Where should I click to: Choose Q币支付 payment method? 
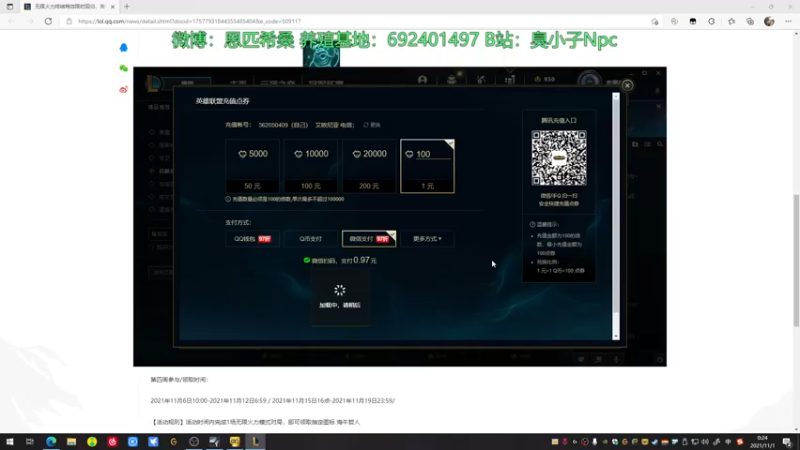pyautogui.click(x=311, y=239)
